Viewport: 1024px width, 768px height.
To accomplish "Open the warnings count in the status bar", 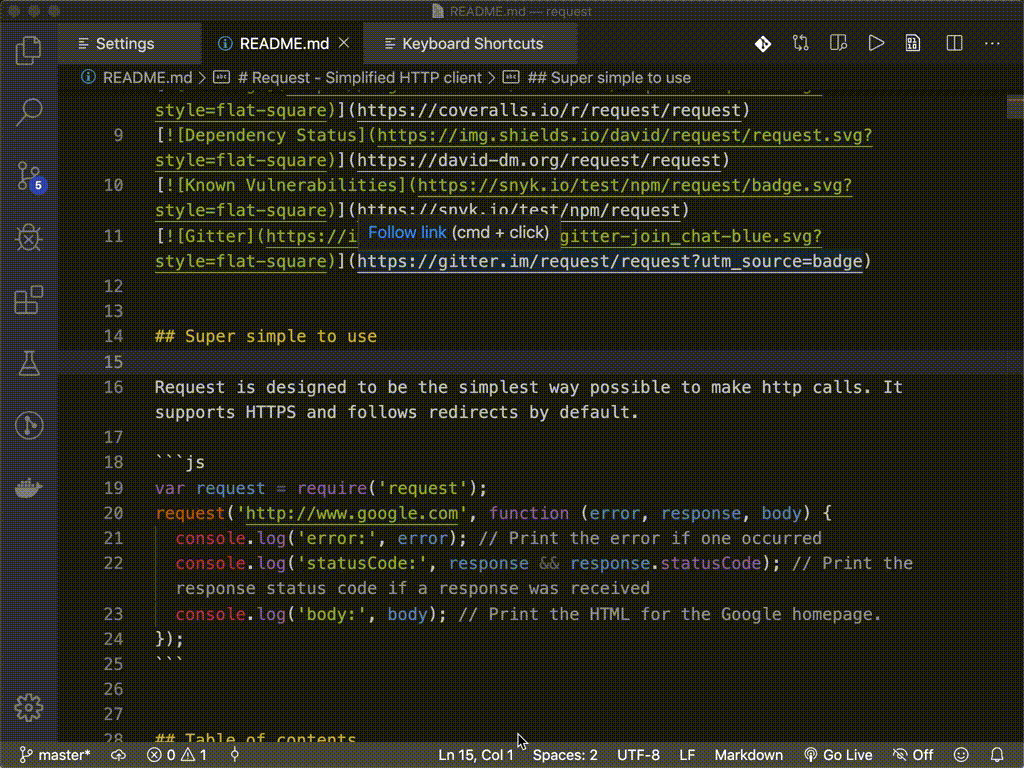I will click(194, 755).
